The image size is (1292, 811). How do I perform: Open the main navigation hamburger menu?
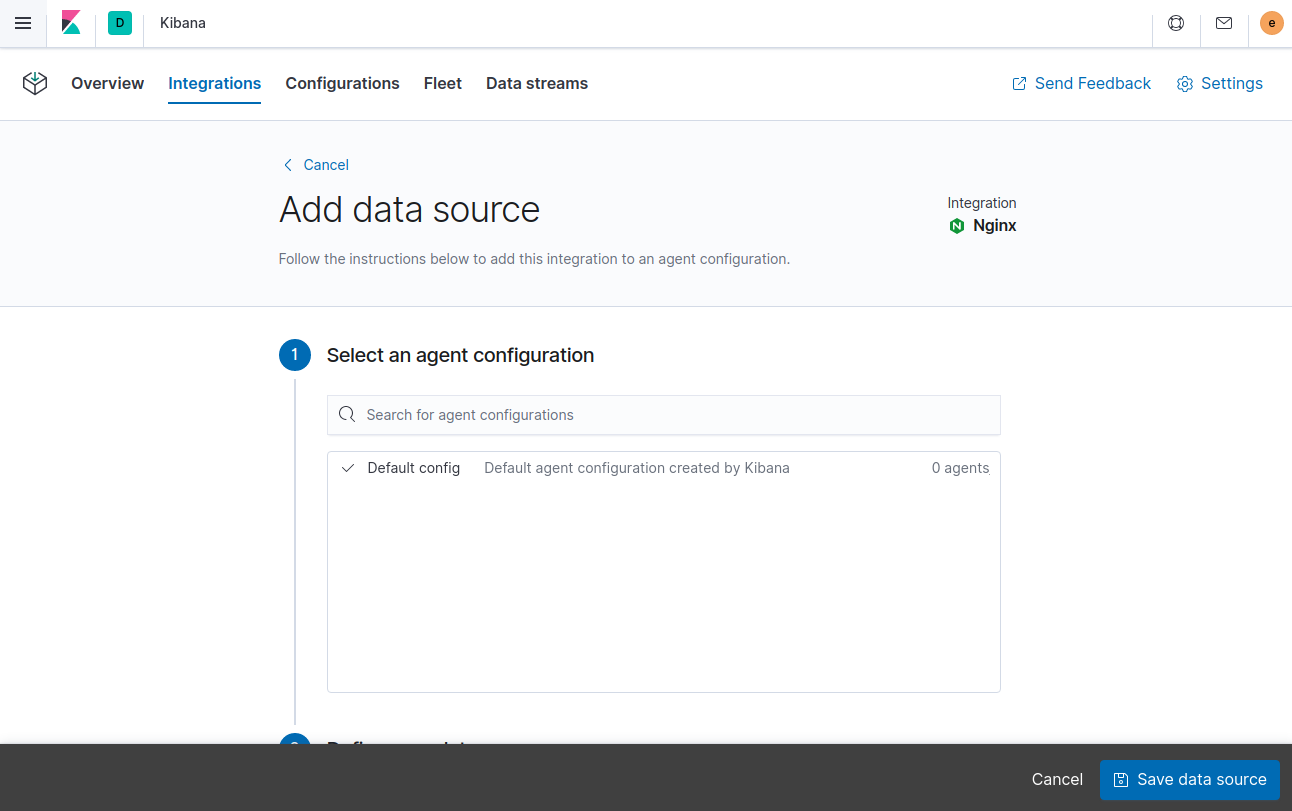pyautogui.click(x=23, y=23)
